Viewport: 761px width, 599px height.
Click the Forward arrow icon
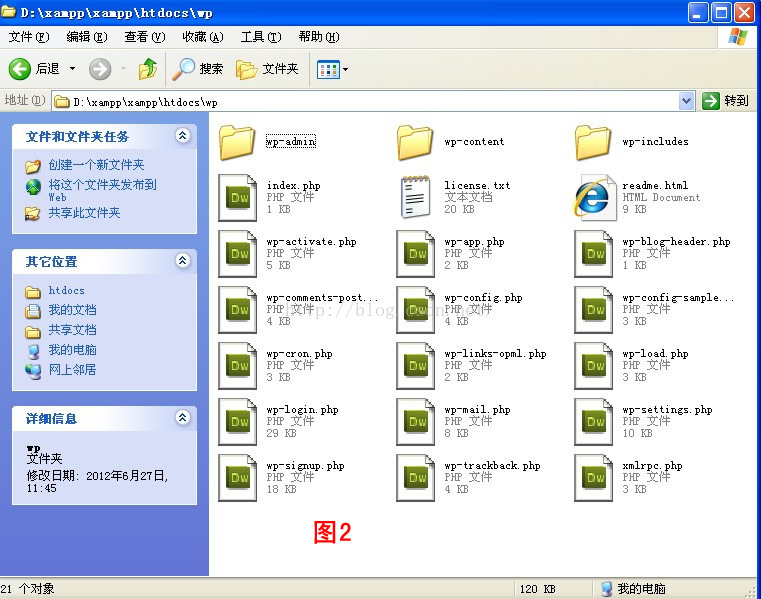pos(100,69)
